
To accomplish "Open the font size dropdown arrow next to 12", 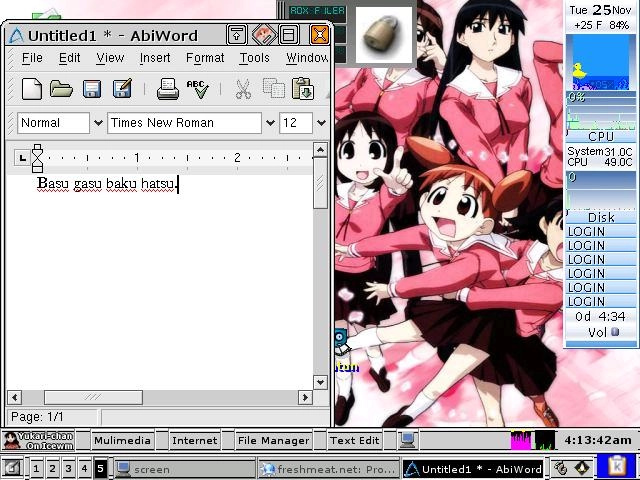I will coord(321,122).
